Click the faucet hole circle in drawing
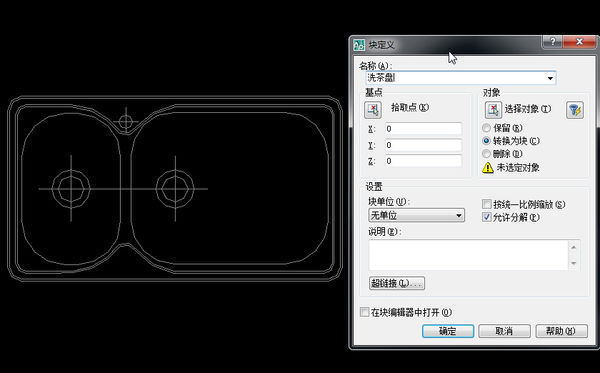Viewport: 600px width, 373px height. 126,122
